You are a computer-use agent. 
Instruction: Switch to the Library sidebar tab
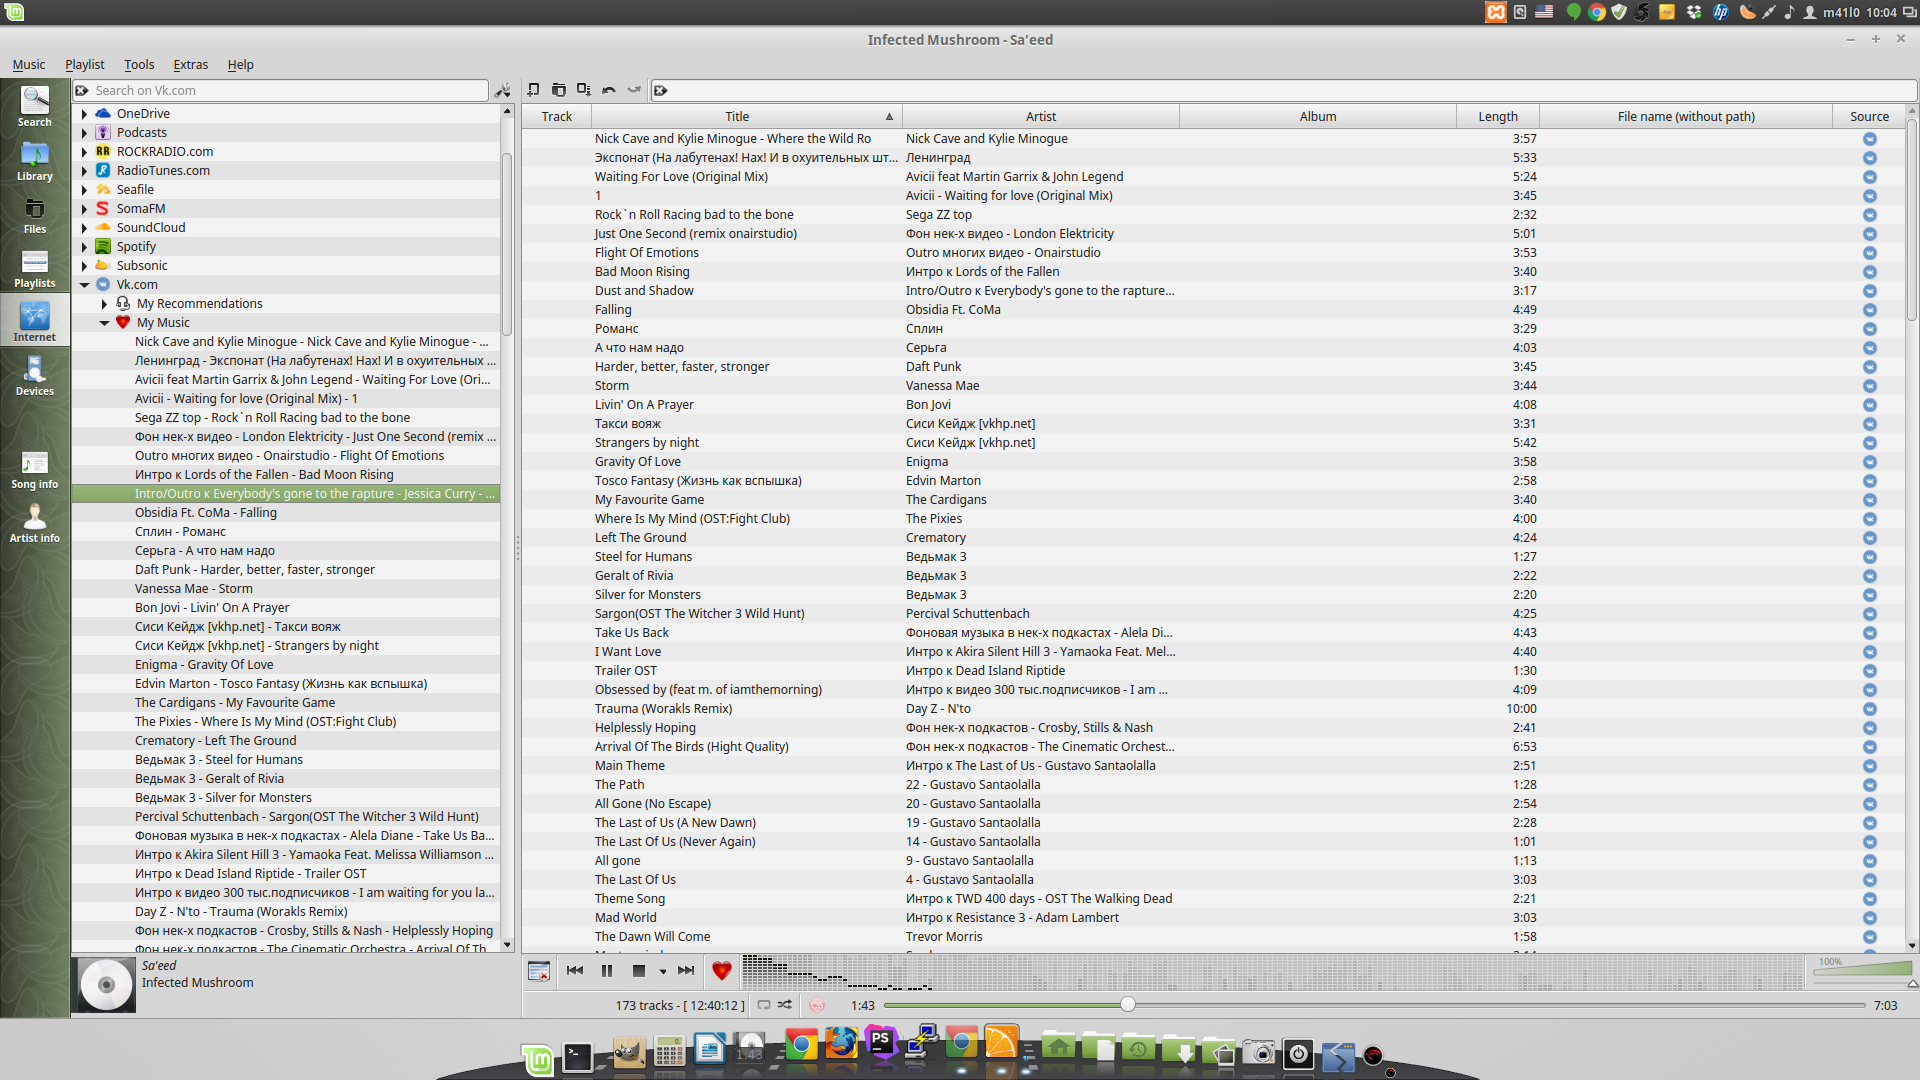(34, 160)
